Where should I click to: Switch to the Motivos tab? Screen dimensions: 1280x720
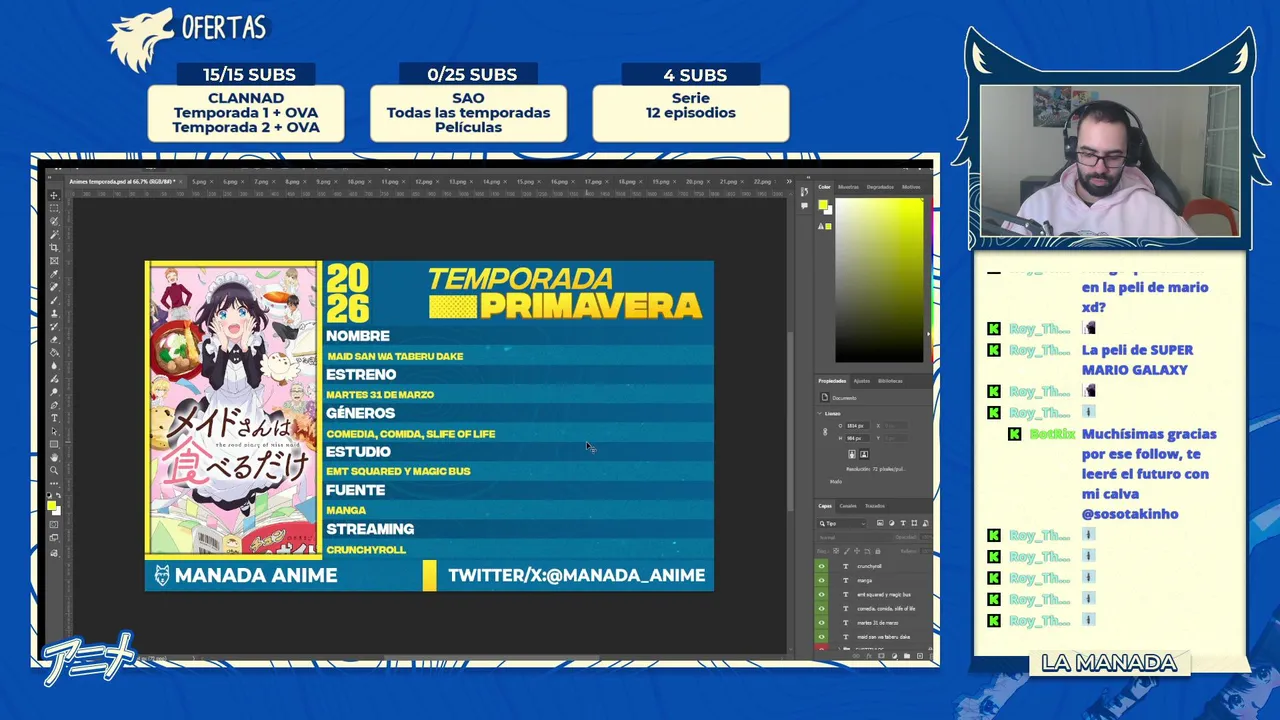(x=911, y=187)
